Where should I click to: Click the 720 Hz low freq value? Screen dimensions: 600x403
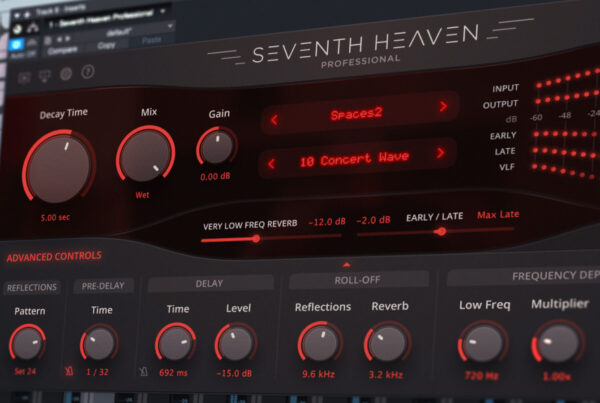click(x=481, y=376)
